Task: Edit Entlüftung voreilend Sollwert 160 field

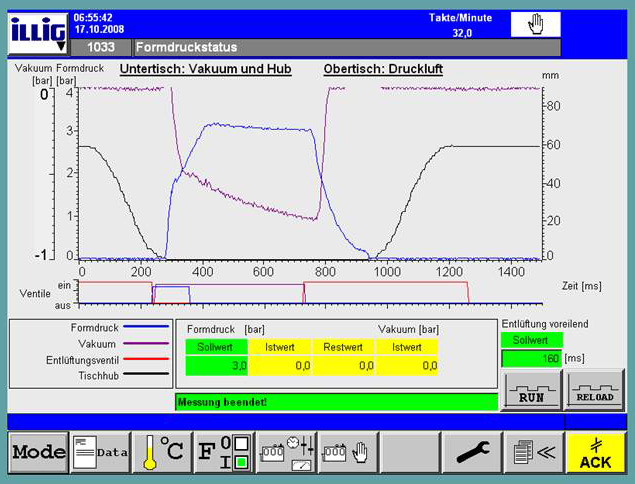Action: pos(531,358)
